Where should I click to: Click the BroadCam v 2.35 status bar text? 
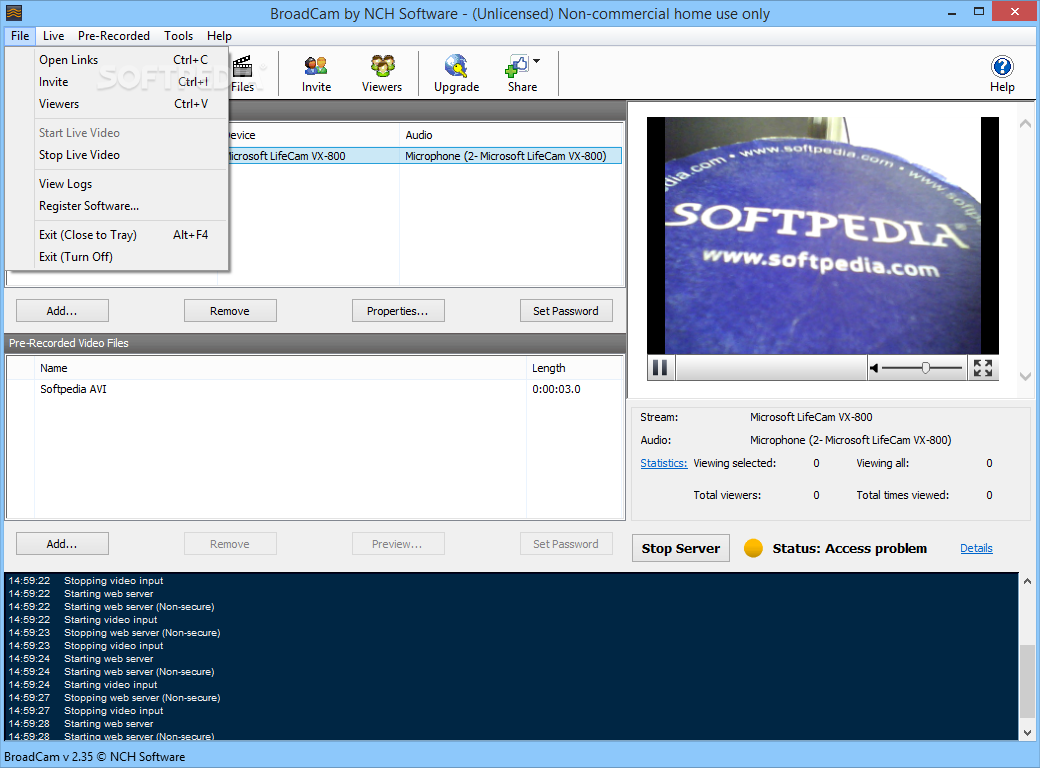pyautogui.click(x=95, y=757)
